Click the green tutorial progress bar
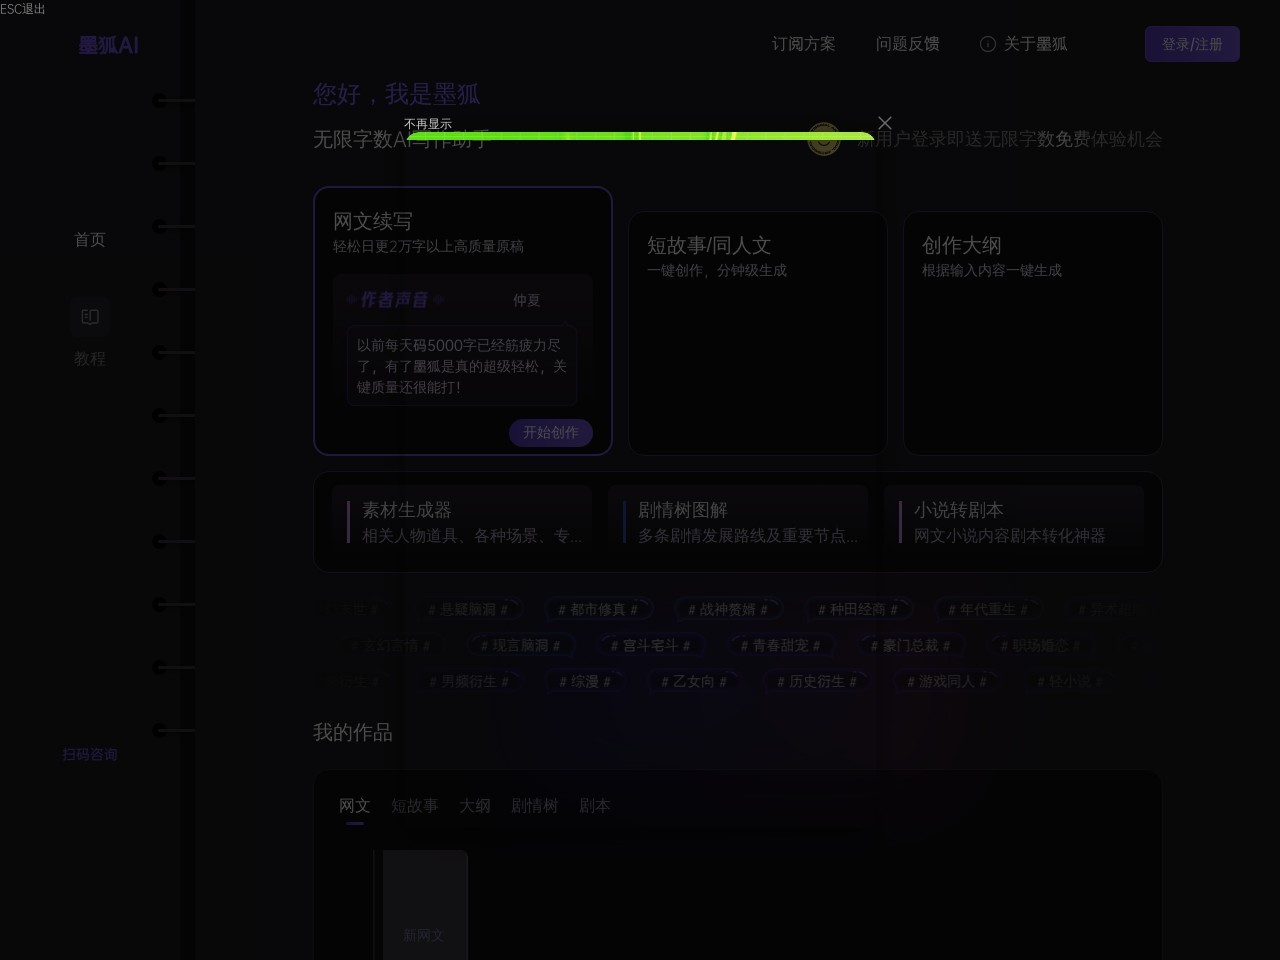The image size is (1280, 960). (640, 137)
